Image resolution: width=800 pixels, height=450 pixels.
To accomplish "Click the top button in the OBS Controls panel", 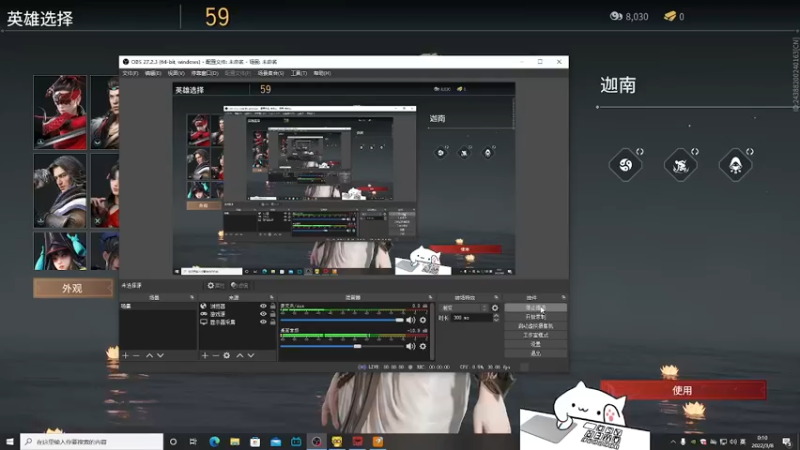I will pyautogui.click(x=535, y=308).
